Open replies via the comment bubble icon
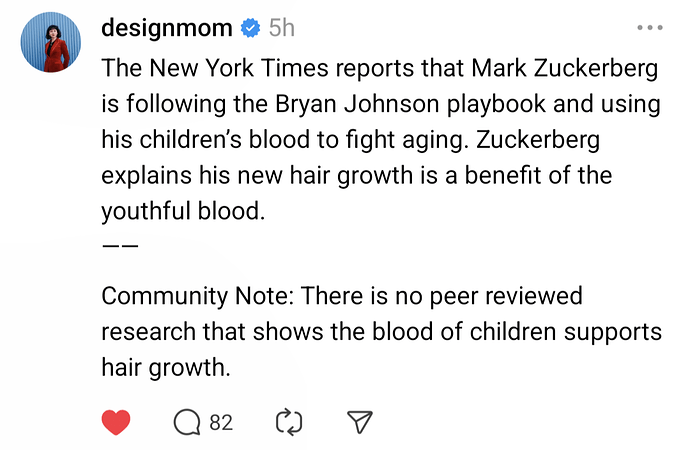 pyautogui.click(x=187, y=422)
